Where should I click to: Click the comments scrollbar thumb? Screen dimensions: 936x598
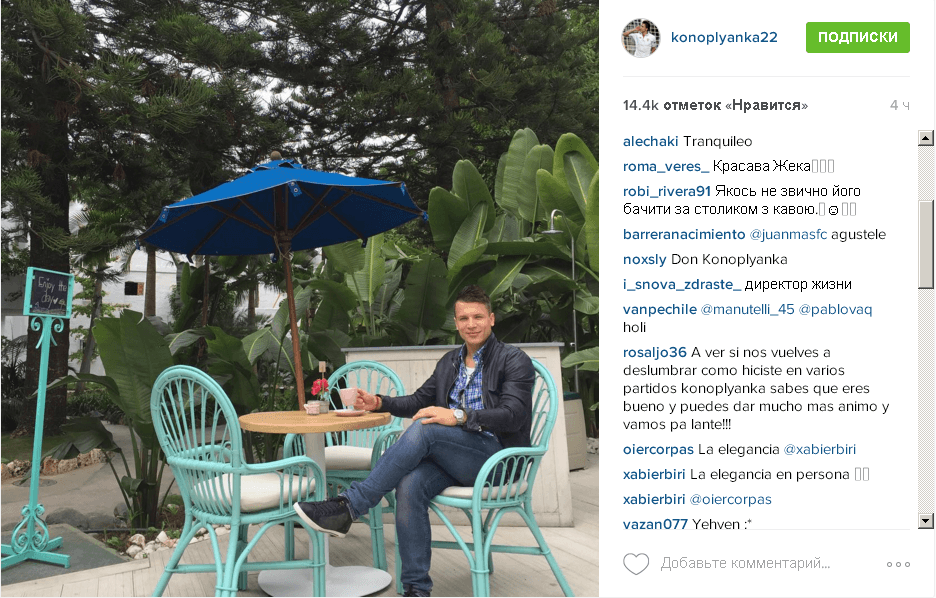coord(926,245)
